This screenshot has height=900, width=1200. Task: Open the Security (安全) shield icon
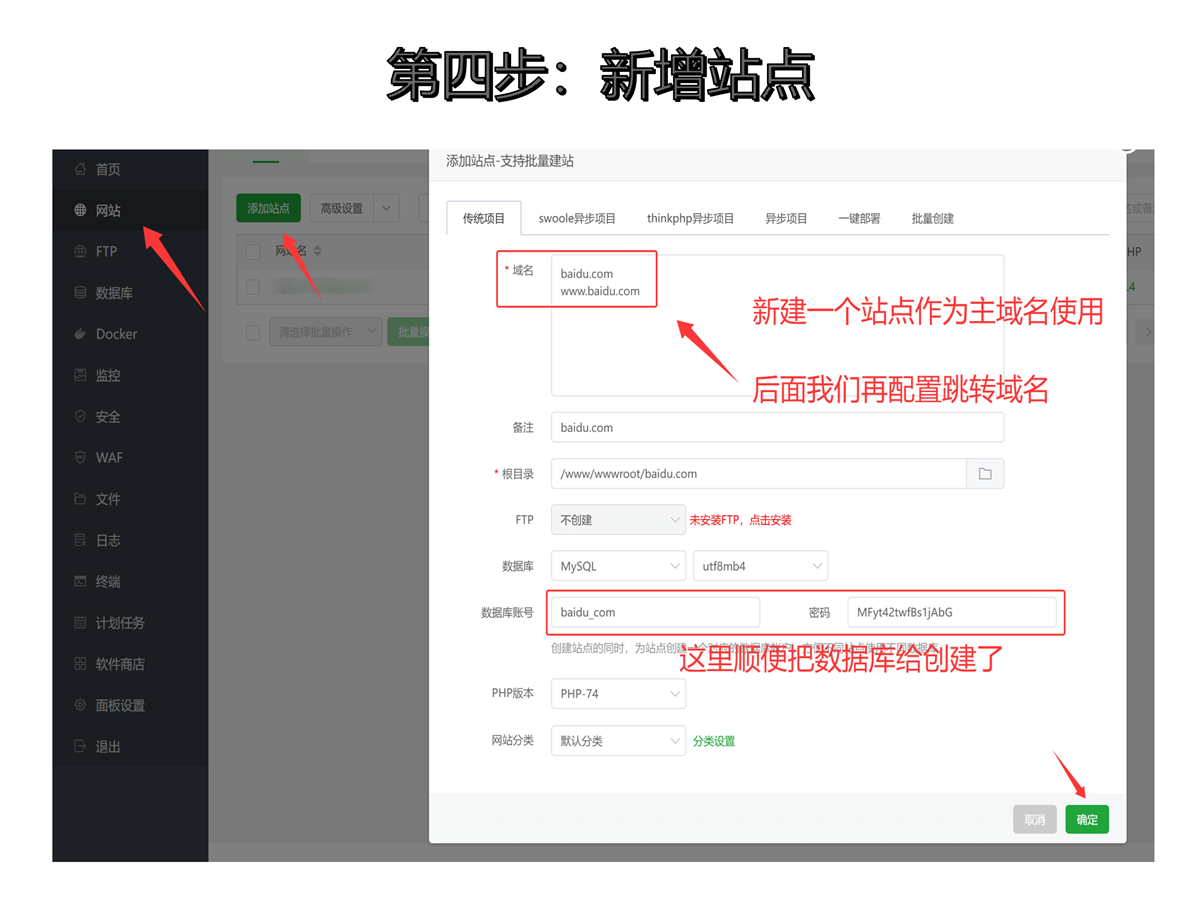[80, 417]
